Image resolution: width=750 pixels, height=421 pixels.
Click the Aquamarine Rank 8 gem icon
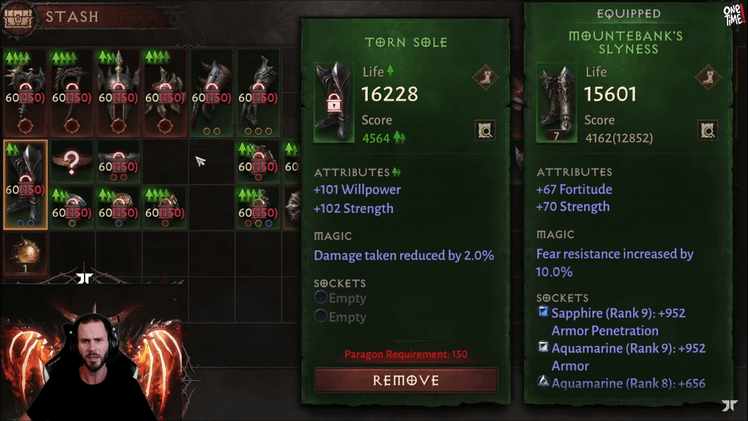click(543, 382)
